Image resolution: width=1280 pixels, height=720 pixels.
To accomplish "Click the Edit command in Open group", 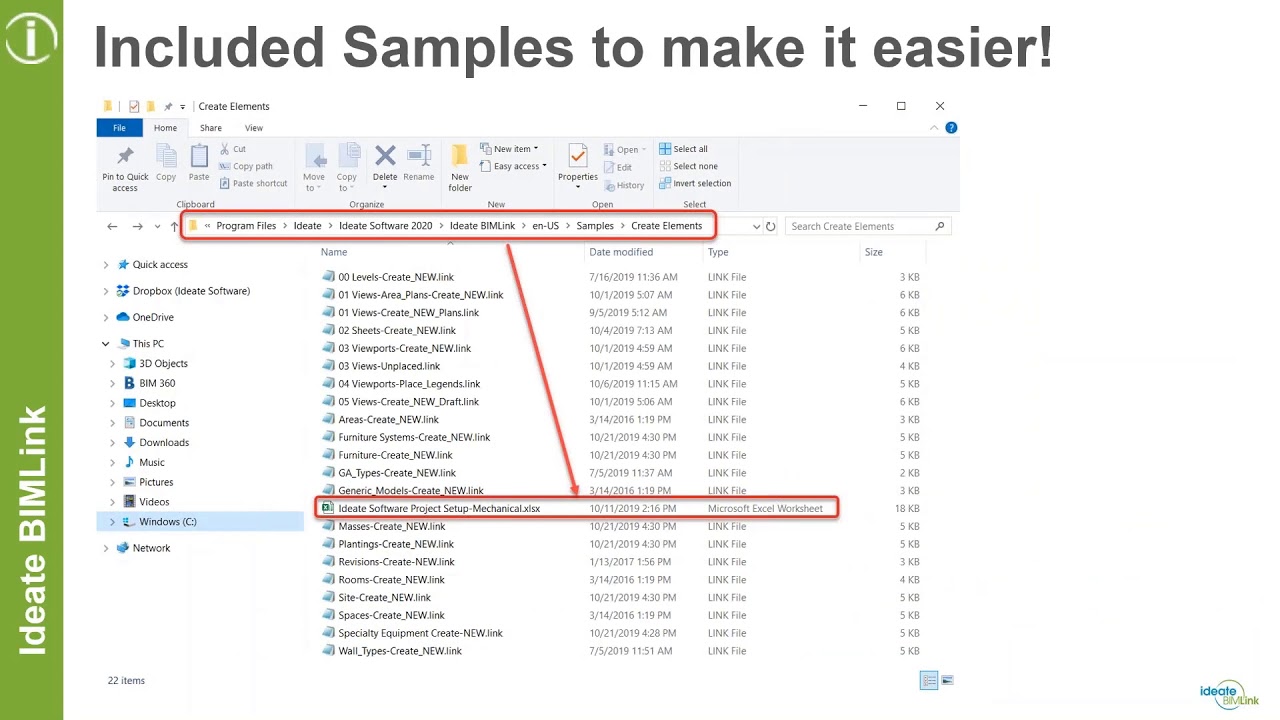I will click(618, 167).
